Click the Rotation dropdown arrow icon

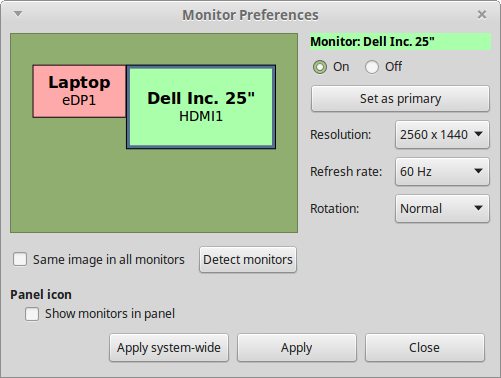pos(478,208)
